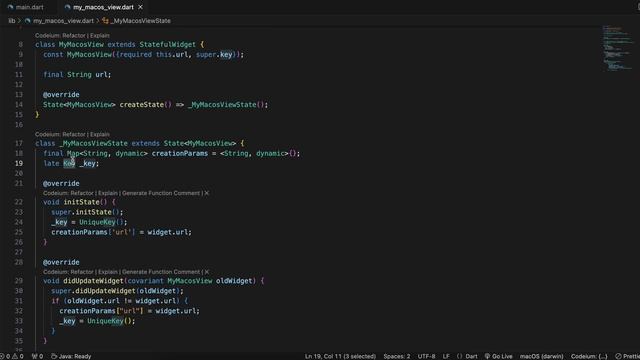Open my_macos_view.dart in the breadcrumb path
The height and width of the screenshot is (360, 640).
click(63, 21)
